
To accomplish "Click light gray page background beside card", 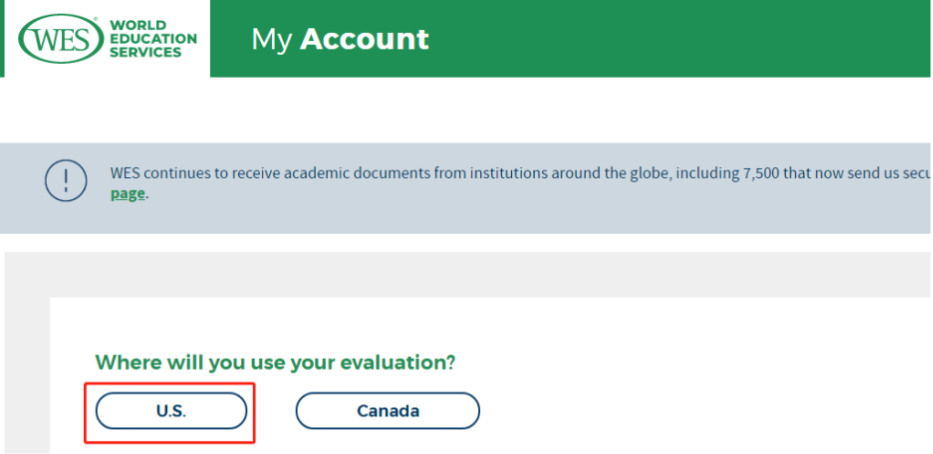I will point(26,350).
